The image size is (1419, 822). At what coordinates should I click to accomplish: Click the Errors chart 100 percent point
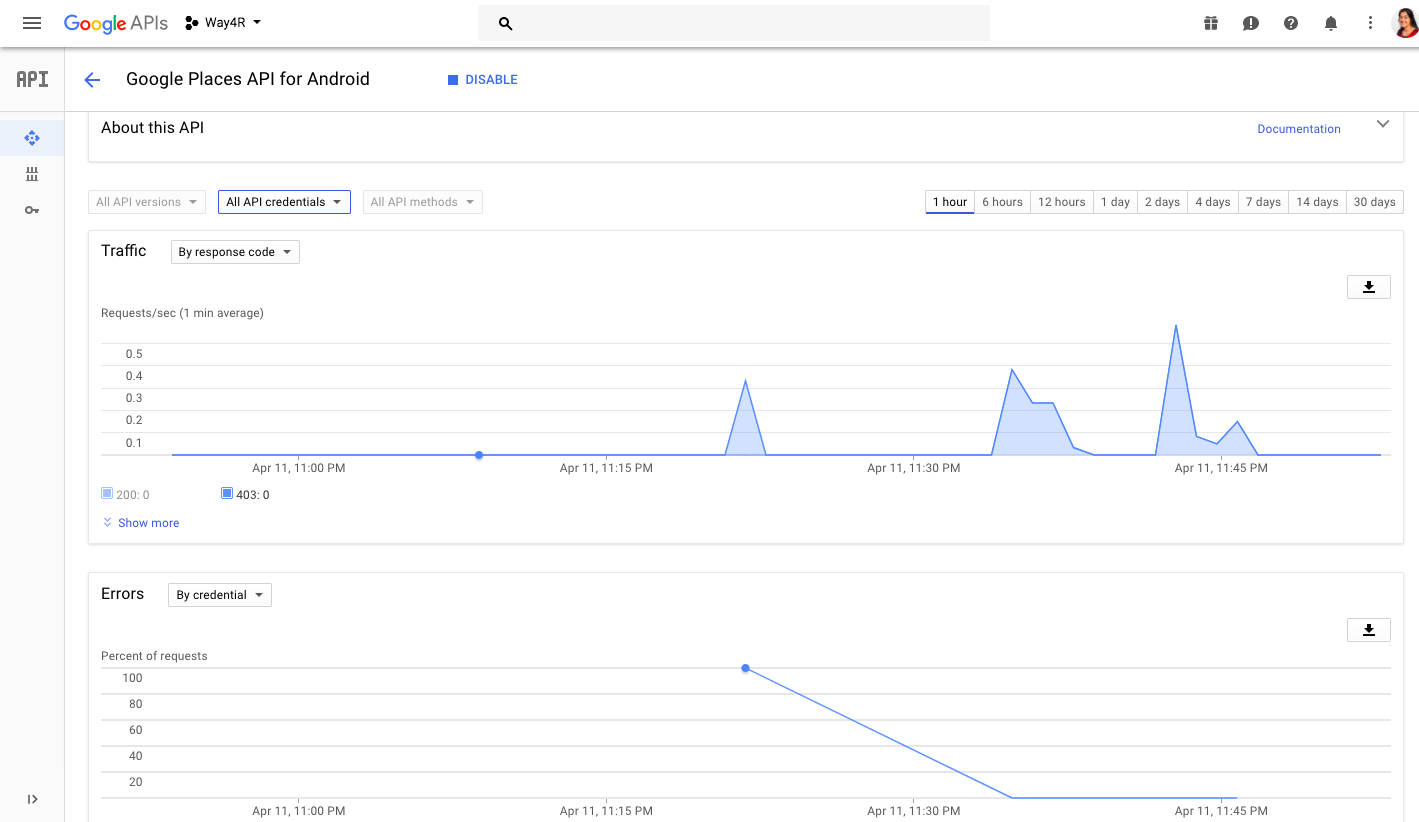point(745,668)
